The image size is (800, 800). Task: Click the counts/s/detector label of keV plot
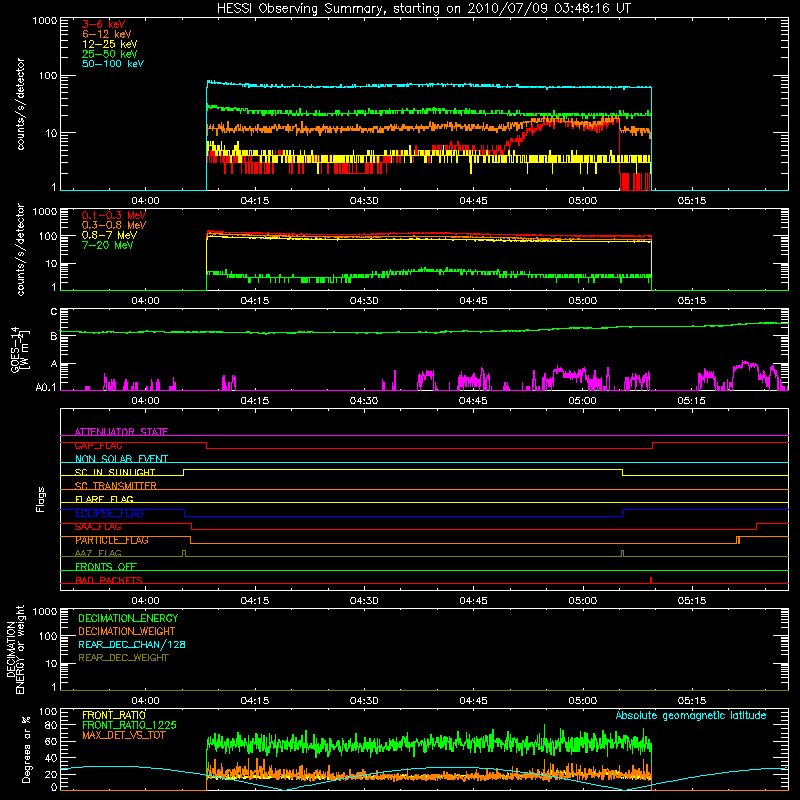20,104
